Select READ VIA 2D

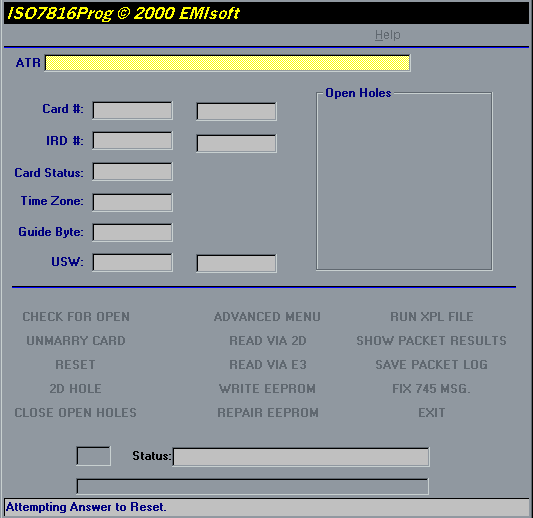tap(268, 341)
